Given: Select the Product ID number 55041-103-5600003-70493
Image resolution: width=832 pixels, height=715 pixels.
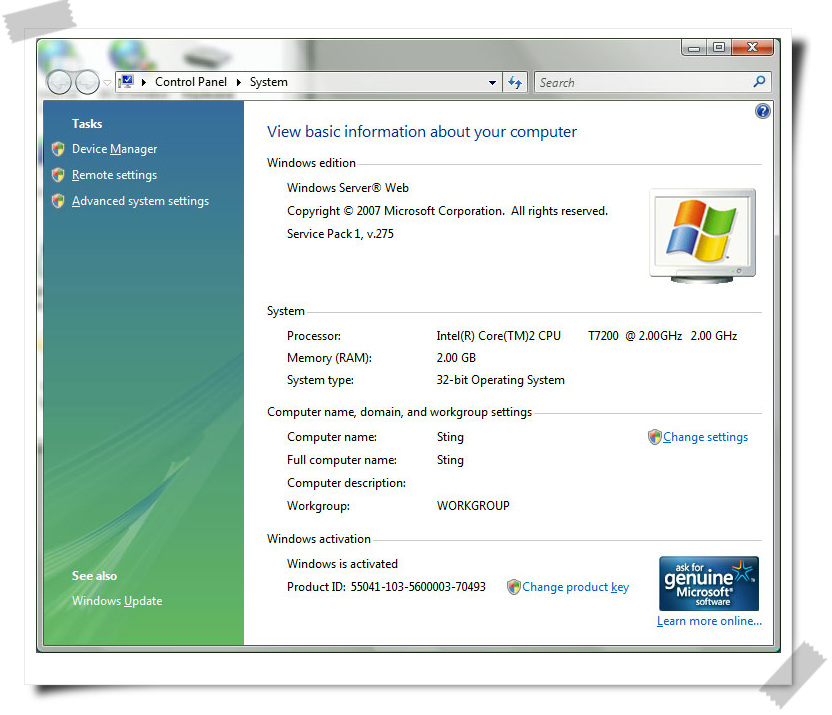Looking at the screenshot, I should click(x=418, y=587).
